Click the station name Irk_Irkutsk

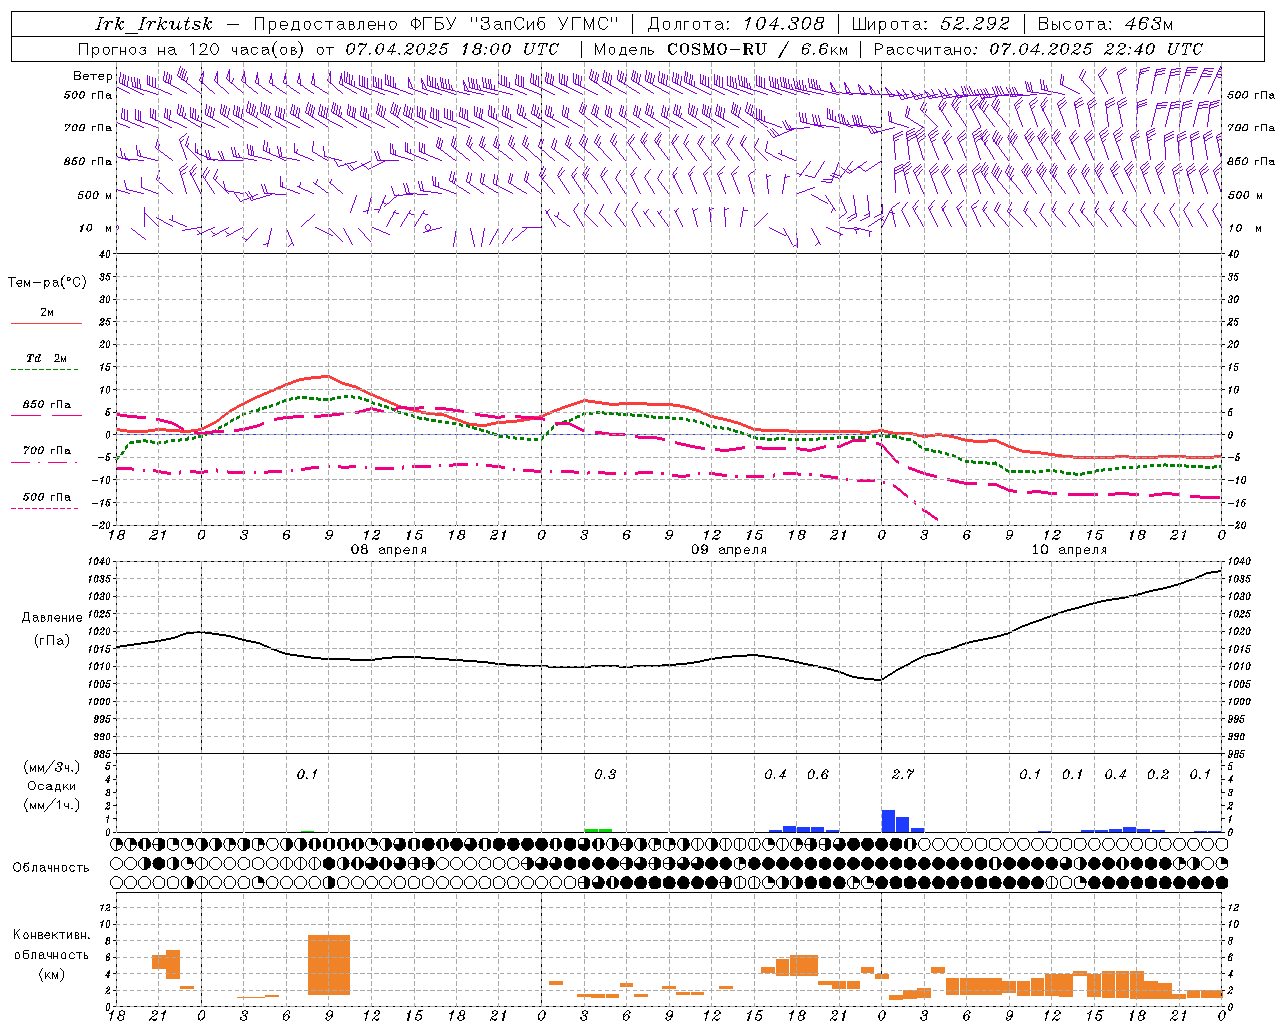154,24
